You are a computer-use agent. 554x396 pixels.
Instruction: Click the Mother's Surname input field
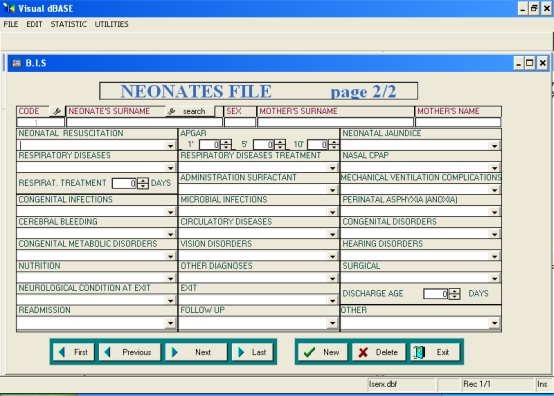(336, 122)
